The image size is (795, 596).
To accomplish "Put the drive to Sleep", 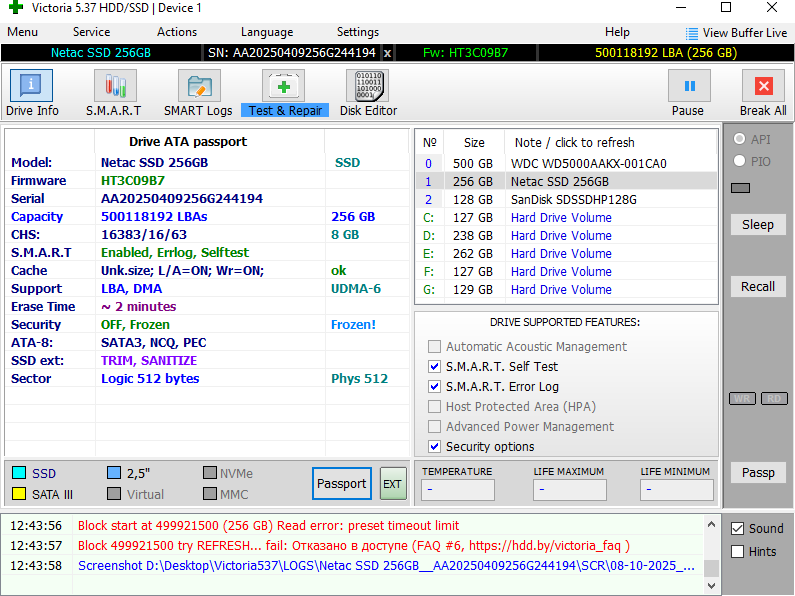I will 758,225.
